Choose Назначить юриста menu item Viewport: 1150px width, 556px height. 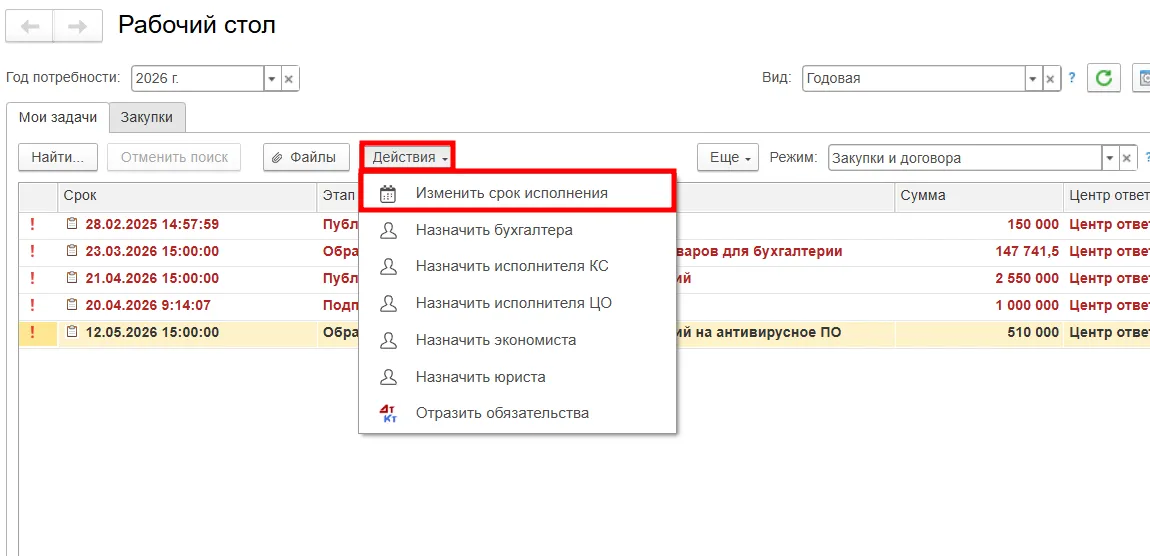pyautogui.click(x=517, y=377)
